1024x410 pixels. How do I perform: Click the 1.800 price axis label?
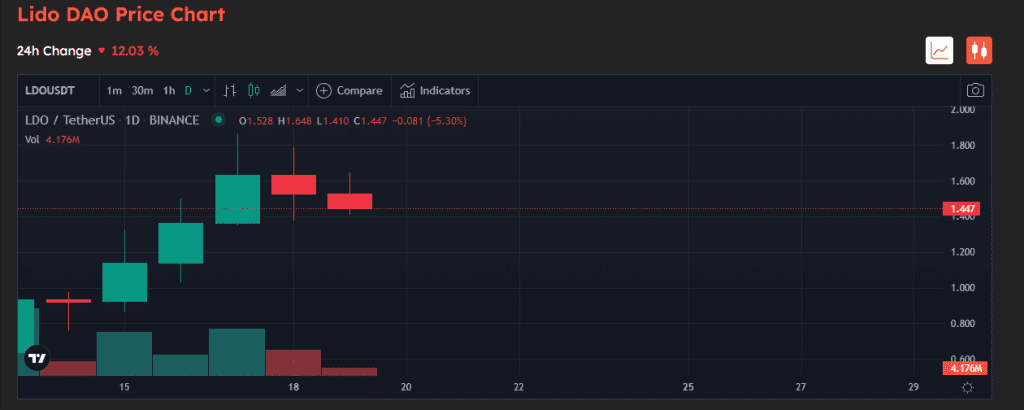962,146
